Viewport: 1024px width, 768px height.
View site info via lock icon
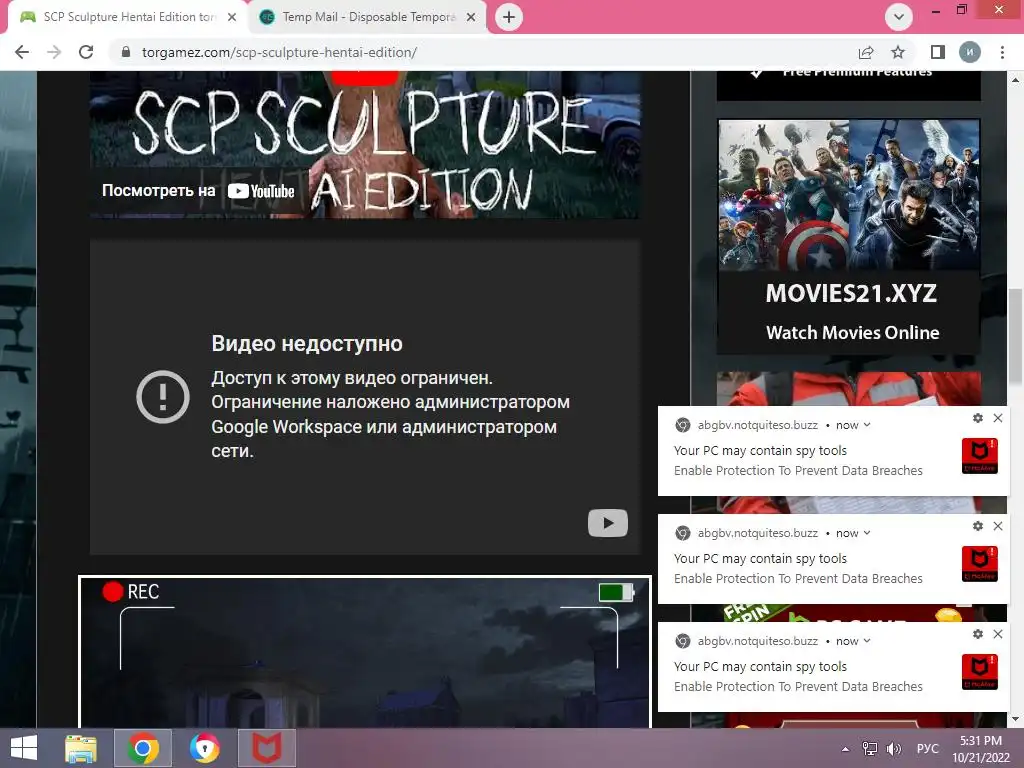pyautogui.click(x=126, y=52)
